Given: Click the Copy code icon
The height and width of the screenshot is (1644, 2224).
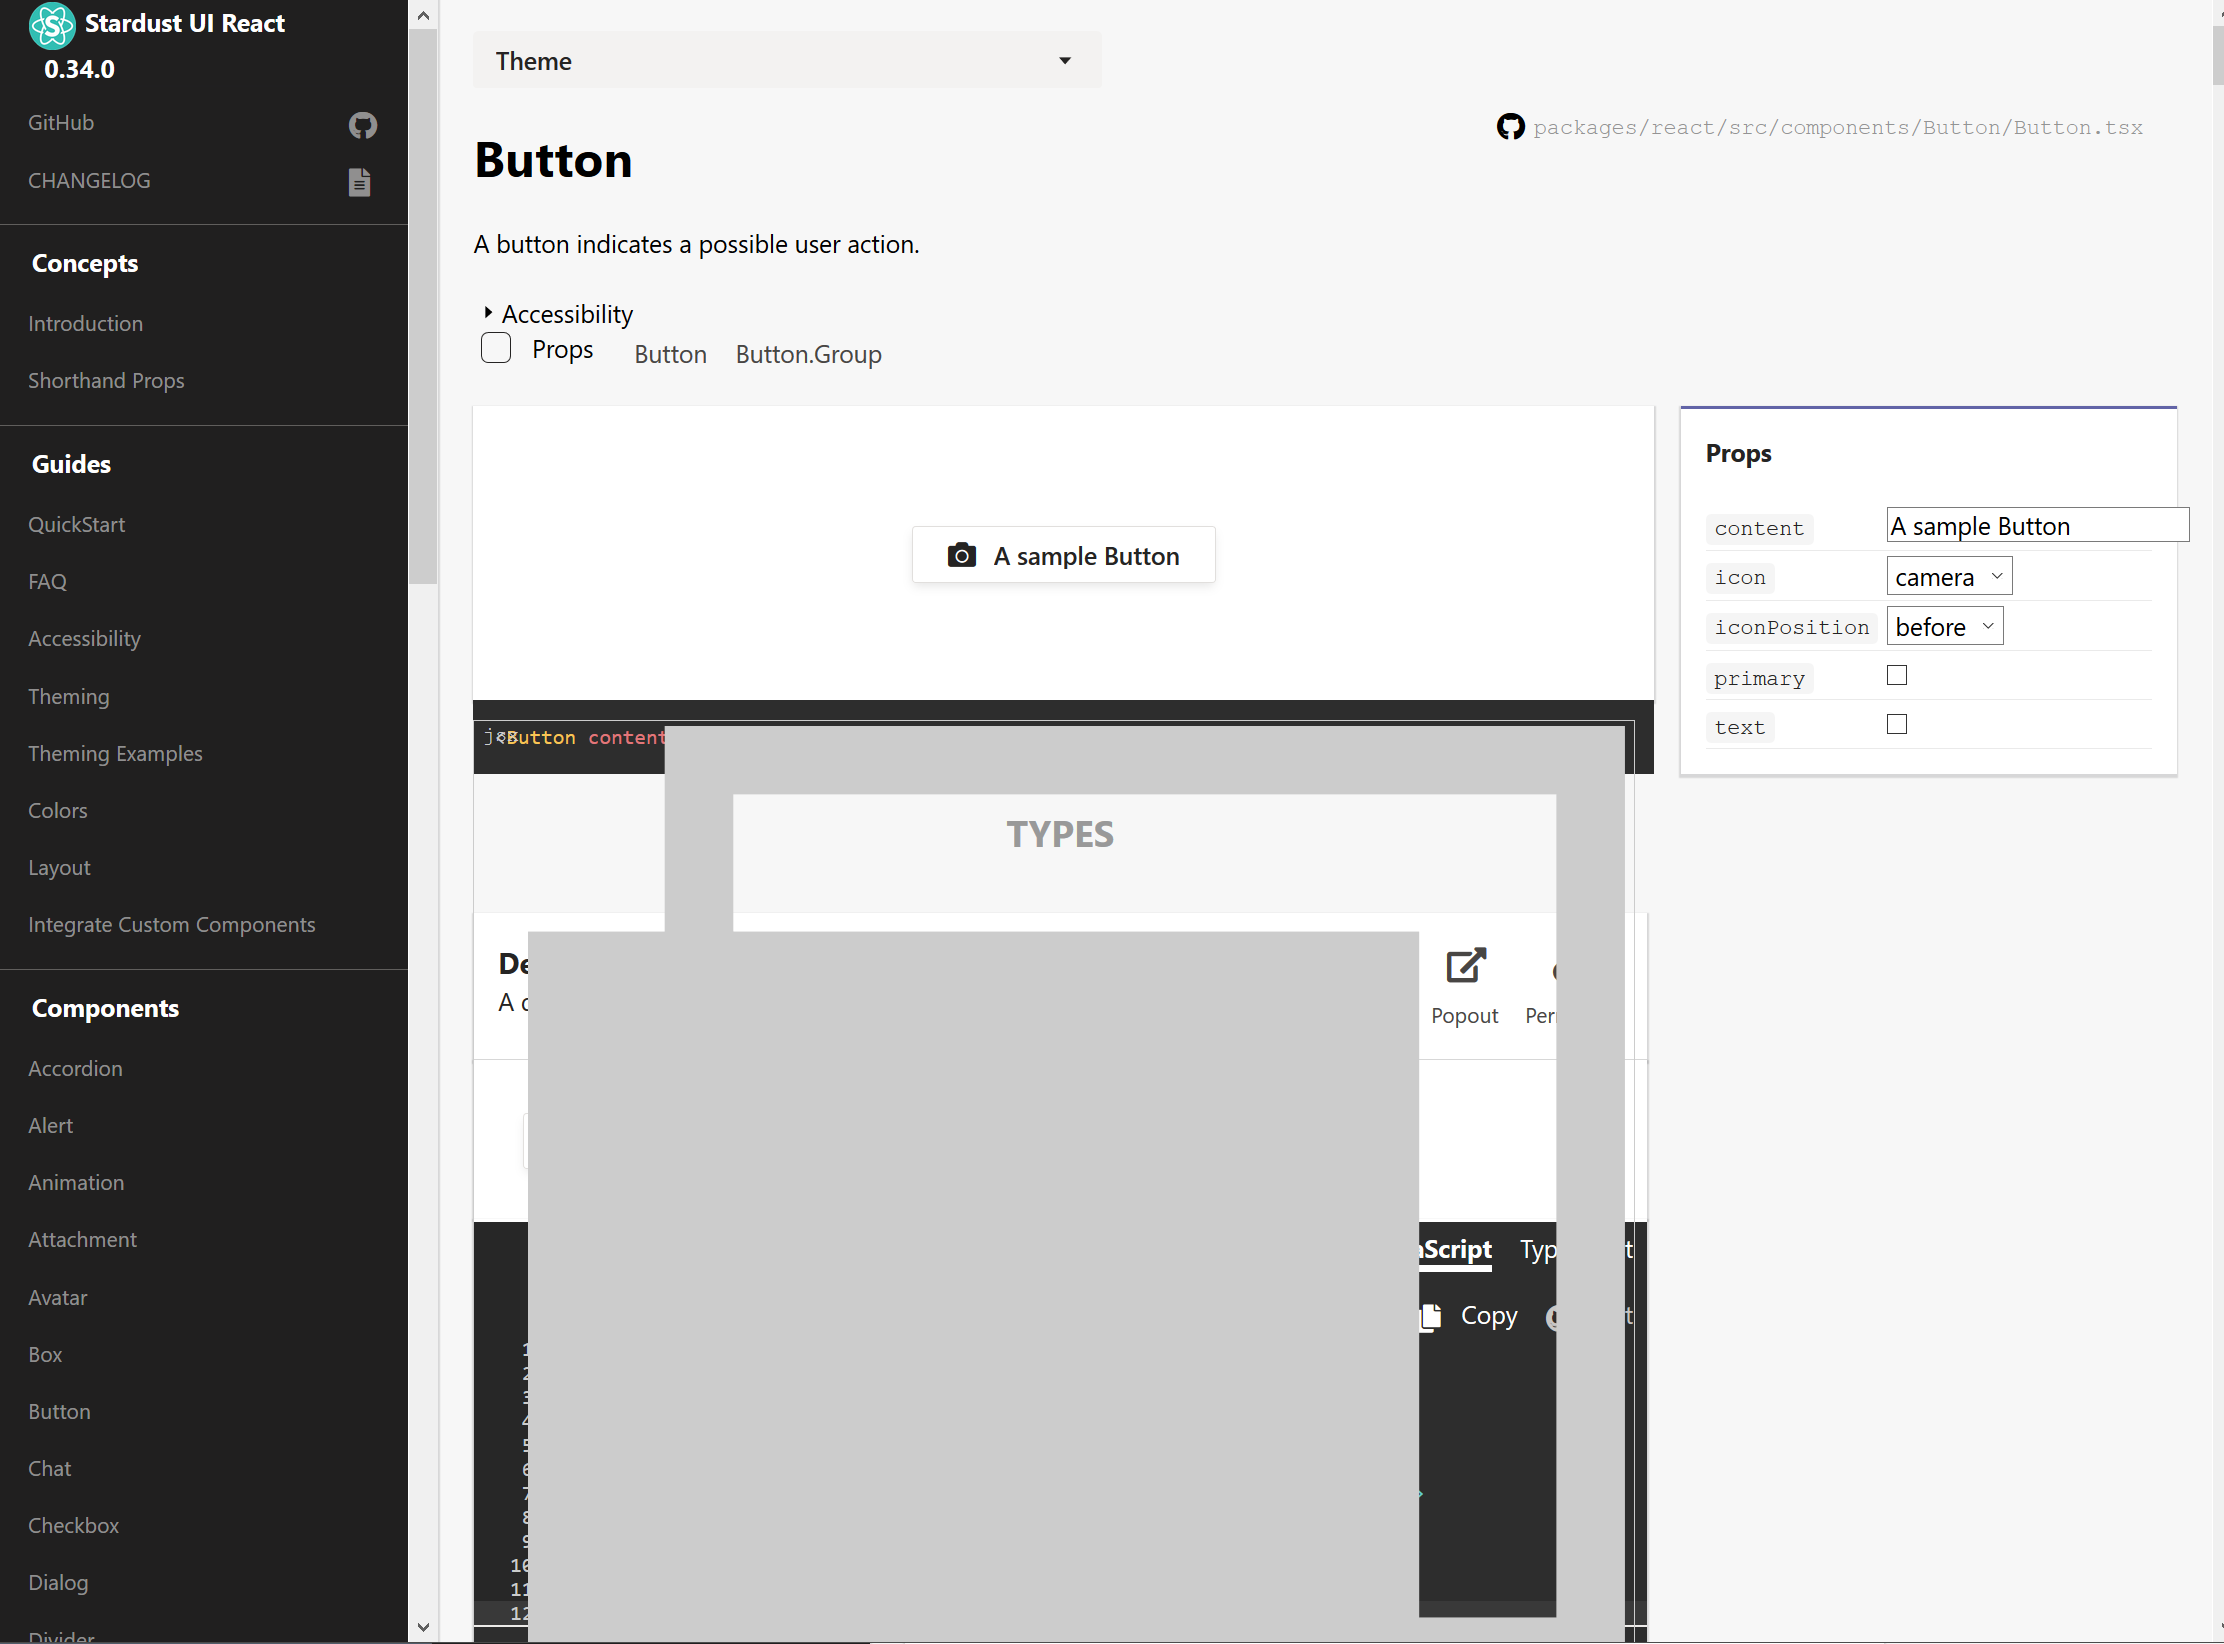Looking at the screenshot, I should tap(1432, 1316).
